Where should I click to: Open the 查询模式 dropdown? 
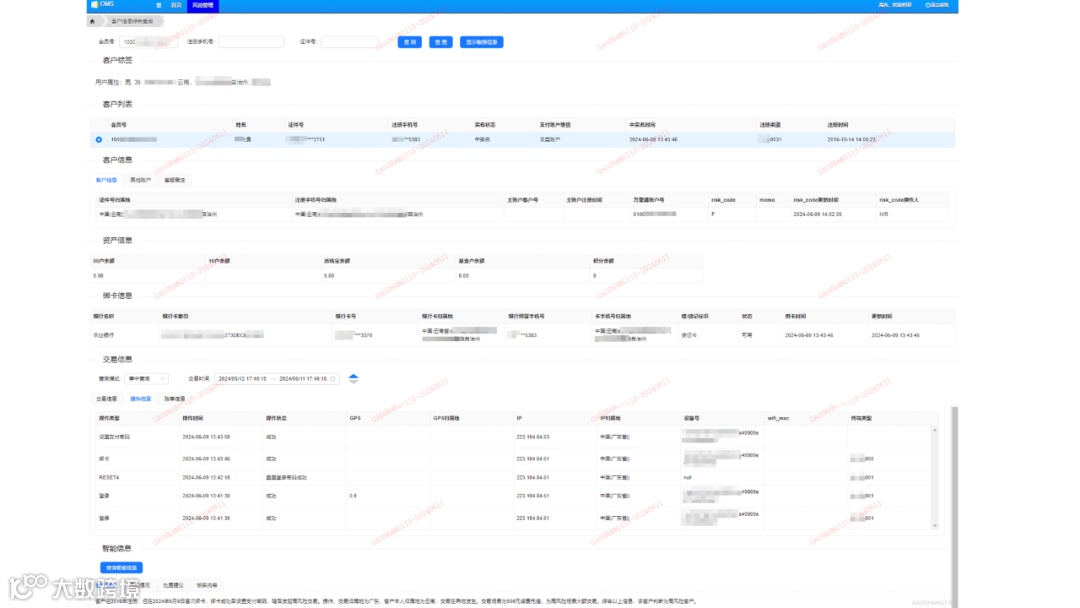[146, 379]
